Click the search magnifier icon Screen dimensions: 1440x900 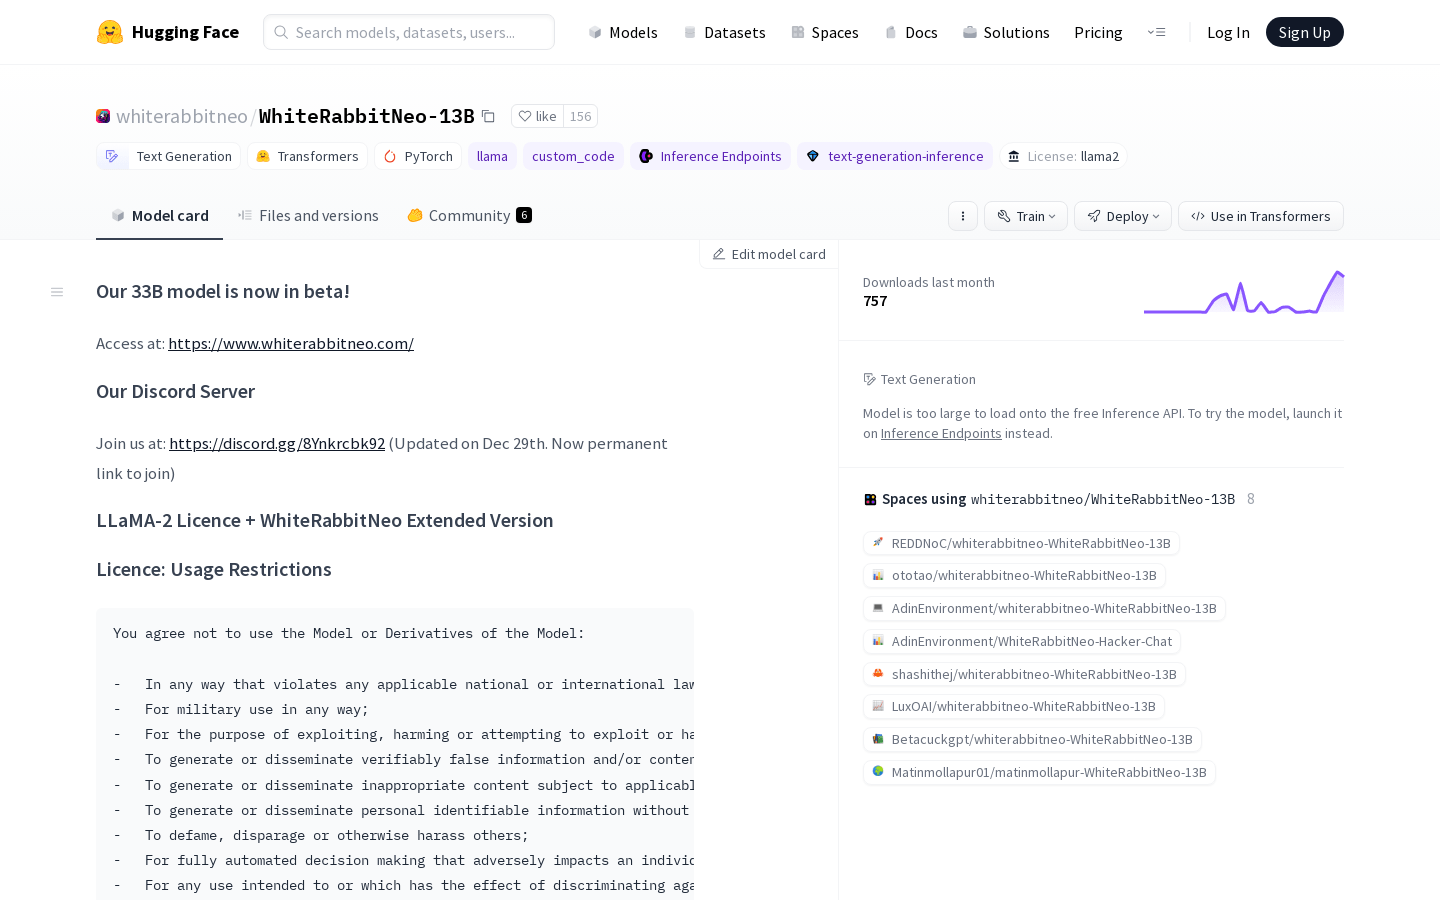[281, 32]
